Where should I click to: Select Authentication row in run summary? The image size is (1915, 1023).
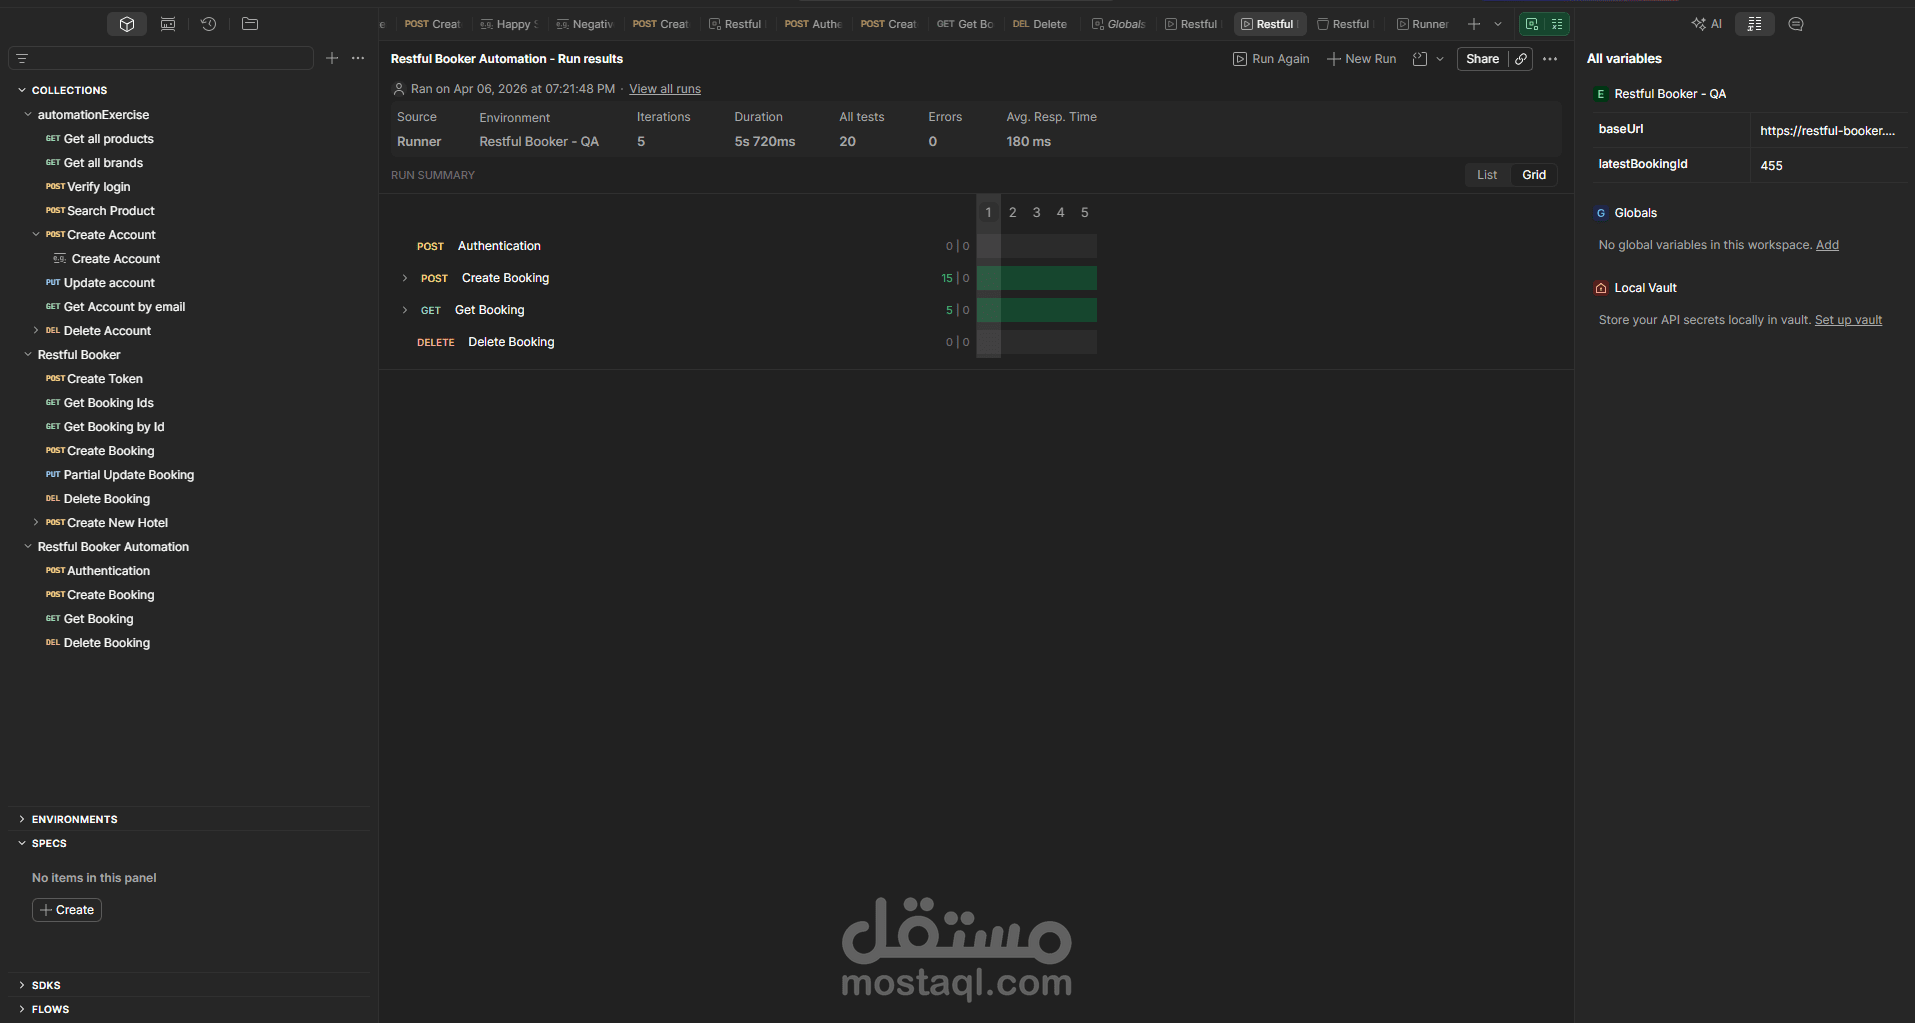499,246
